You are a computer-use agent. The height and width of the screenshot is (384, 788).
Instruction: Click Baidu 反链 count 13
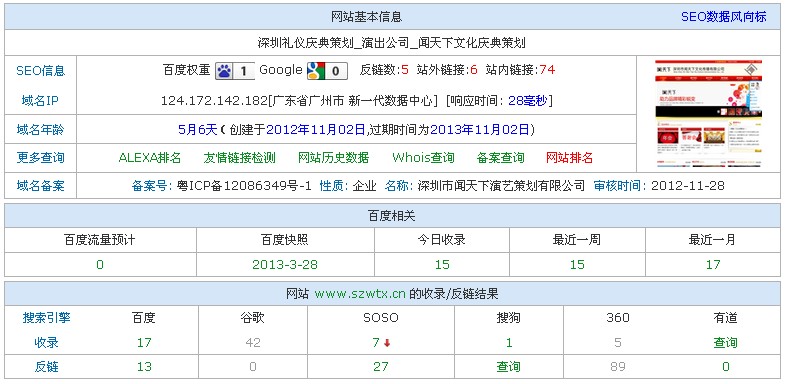(144, 367)
